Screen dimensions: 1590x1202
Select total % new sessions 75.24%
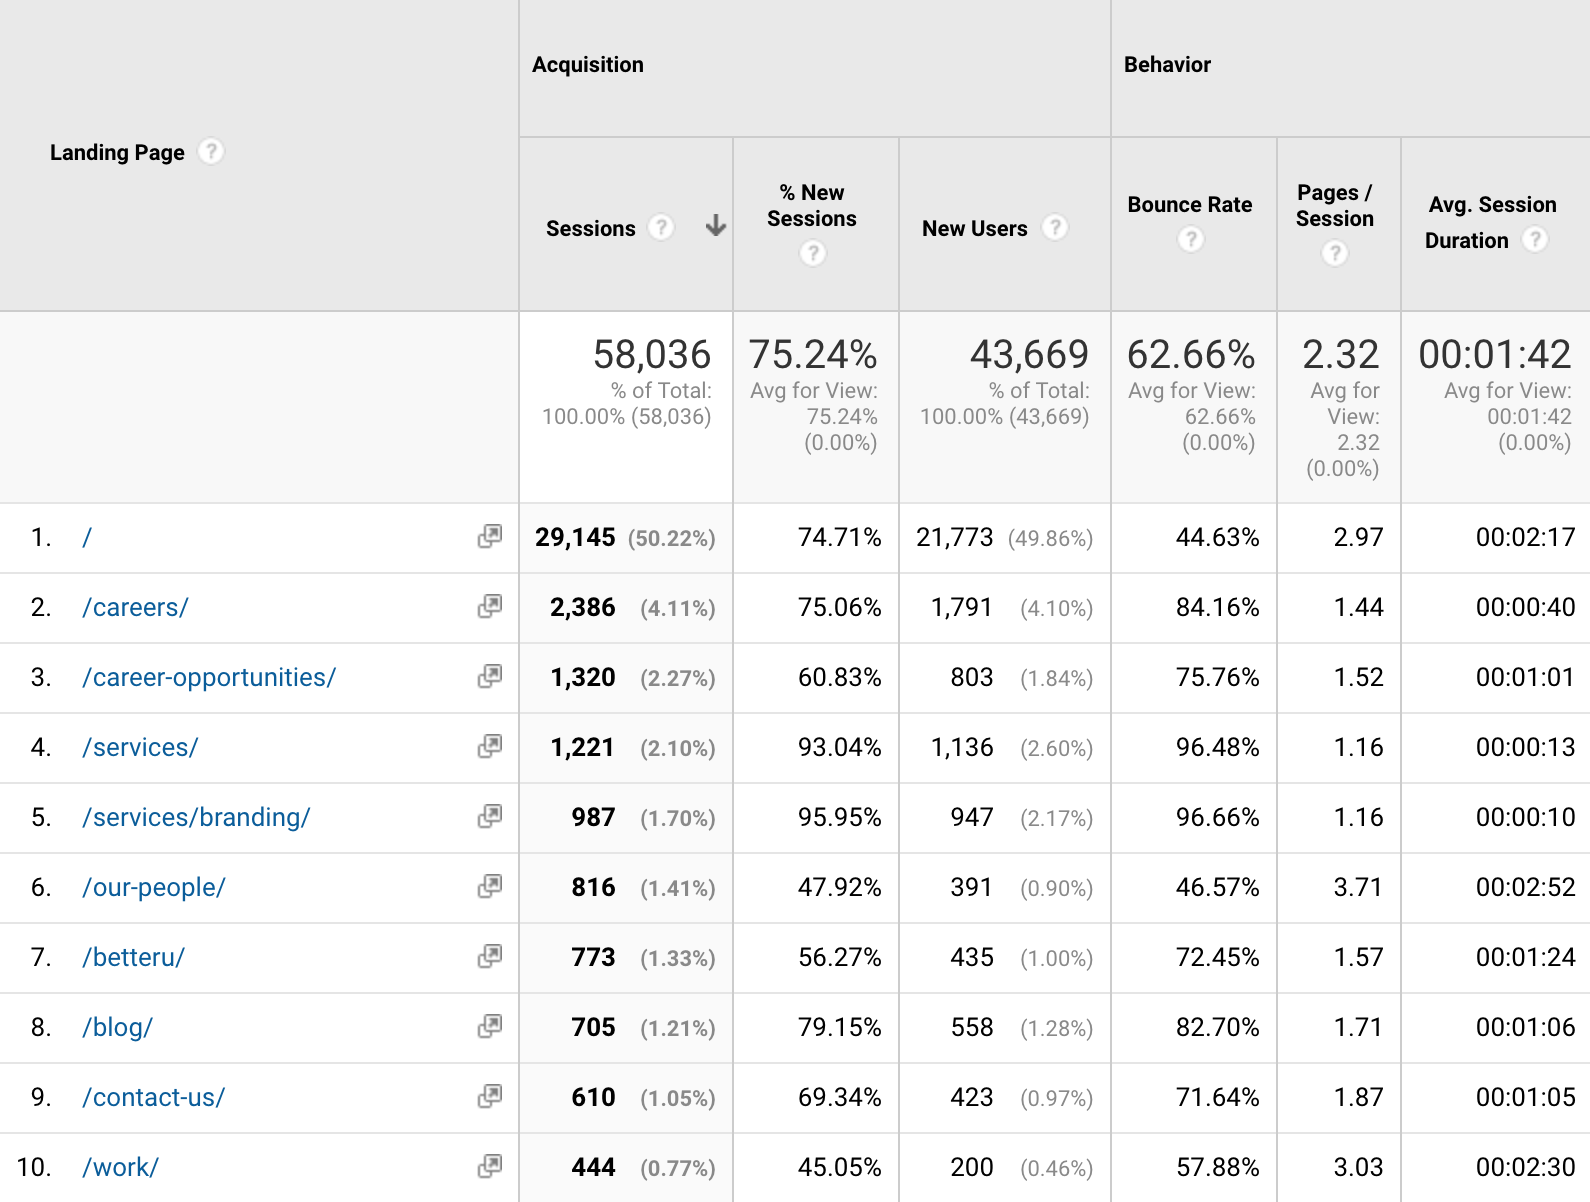[813, 354]
